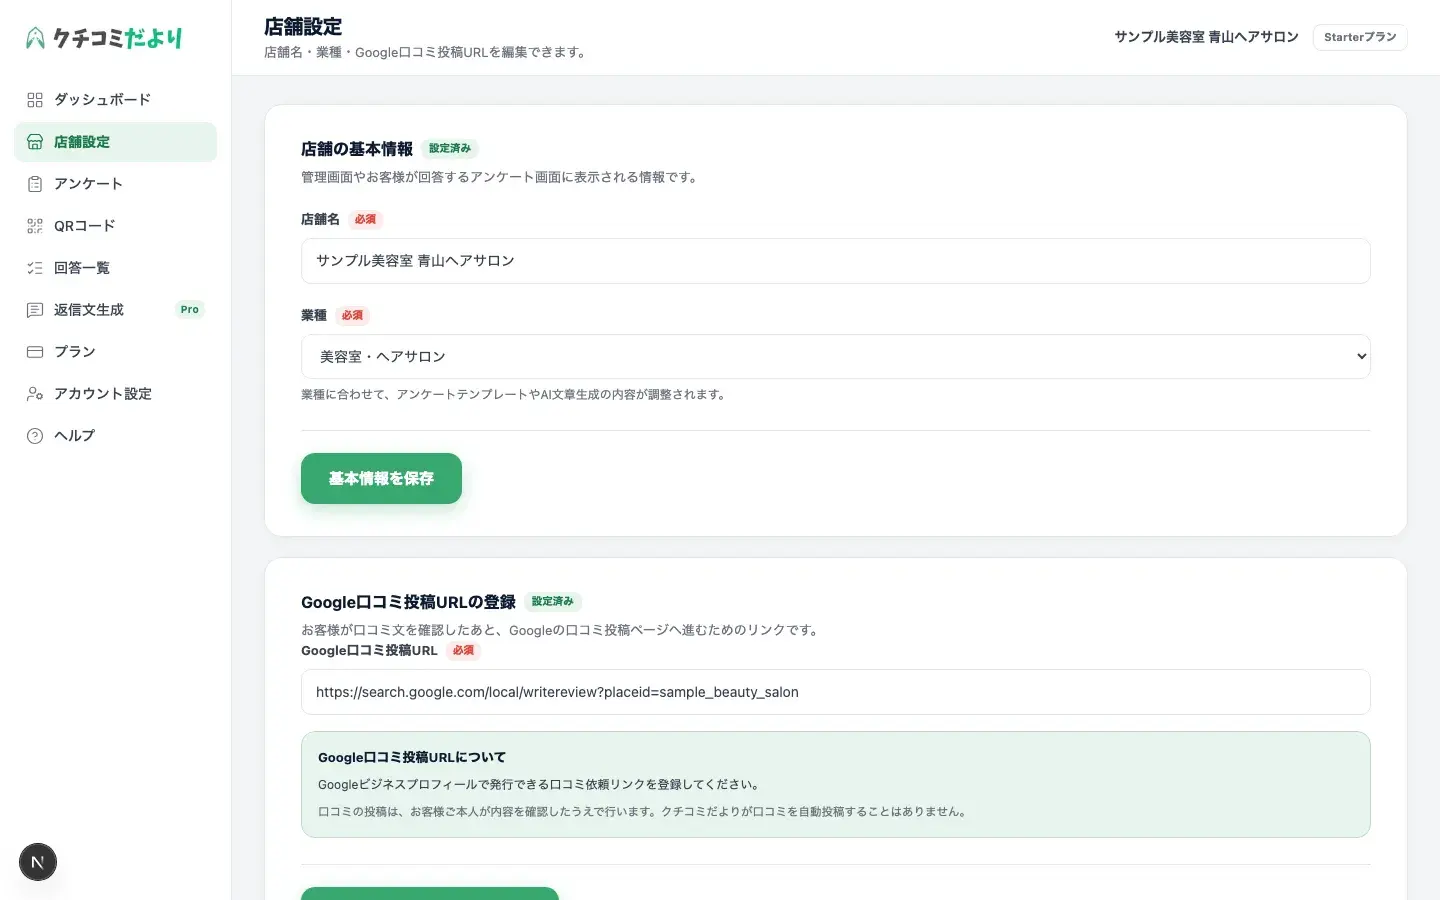
Task: Click the アカウント設定 user icon
Action: pos(35,394)
